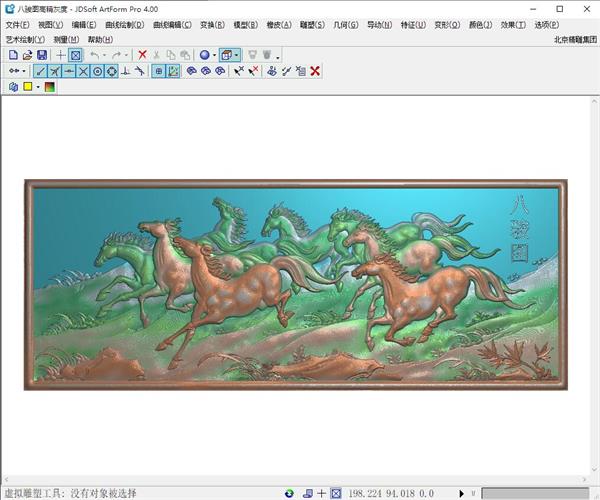The width and height of the screenshot is (600, 500).
Task: Delete selection with the red X in the top toolbar
Action: (142, 55)
